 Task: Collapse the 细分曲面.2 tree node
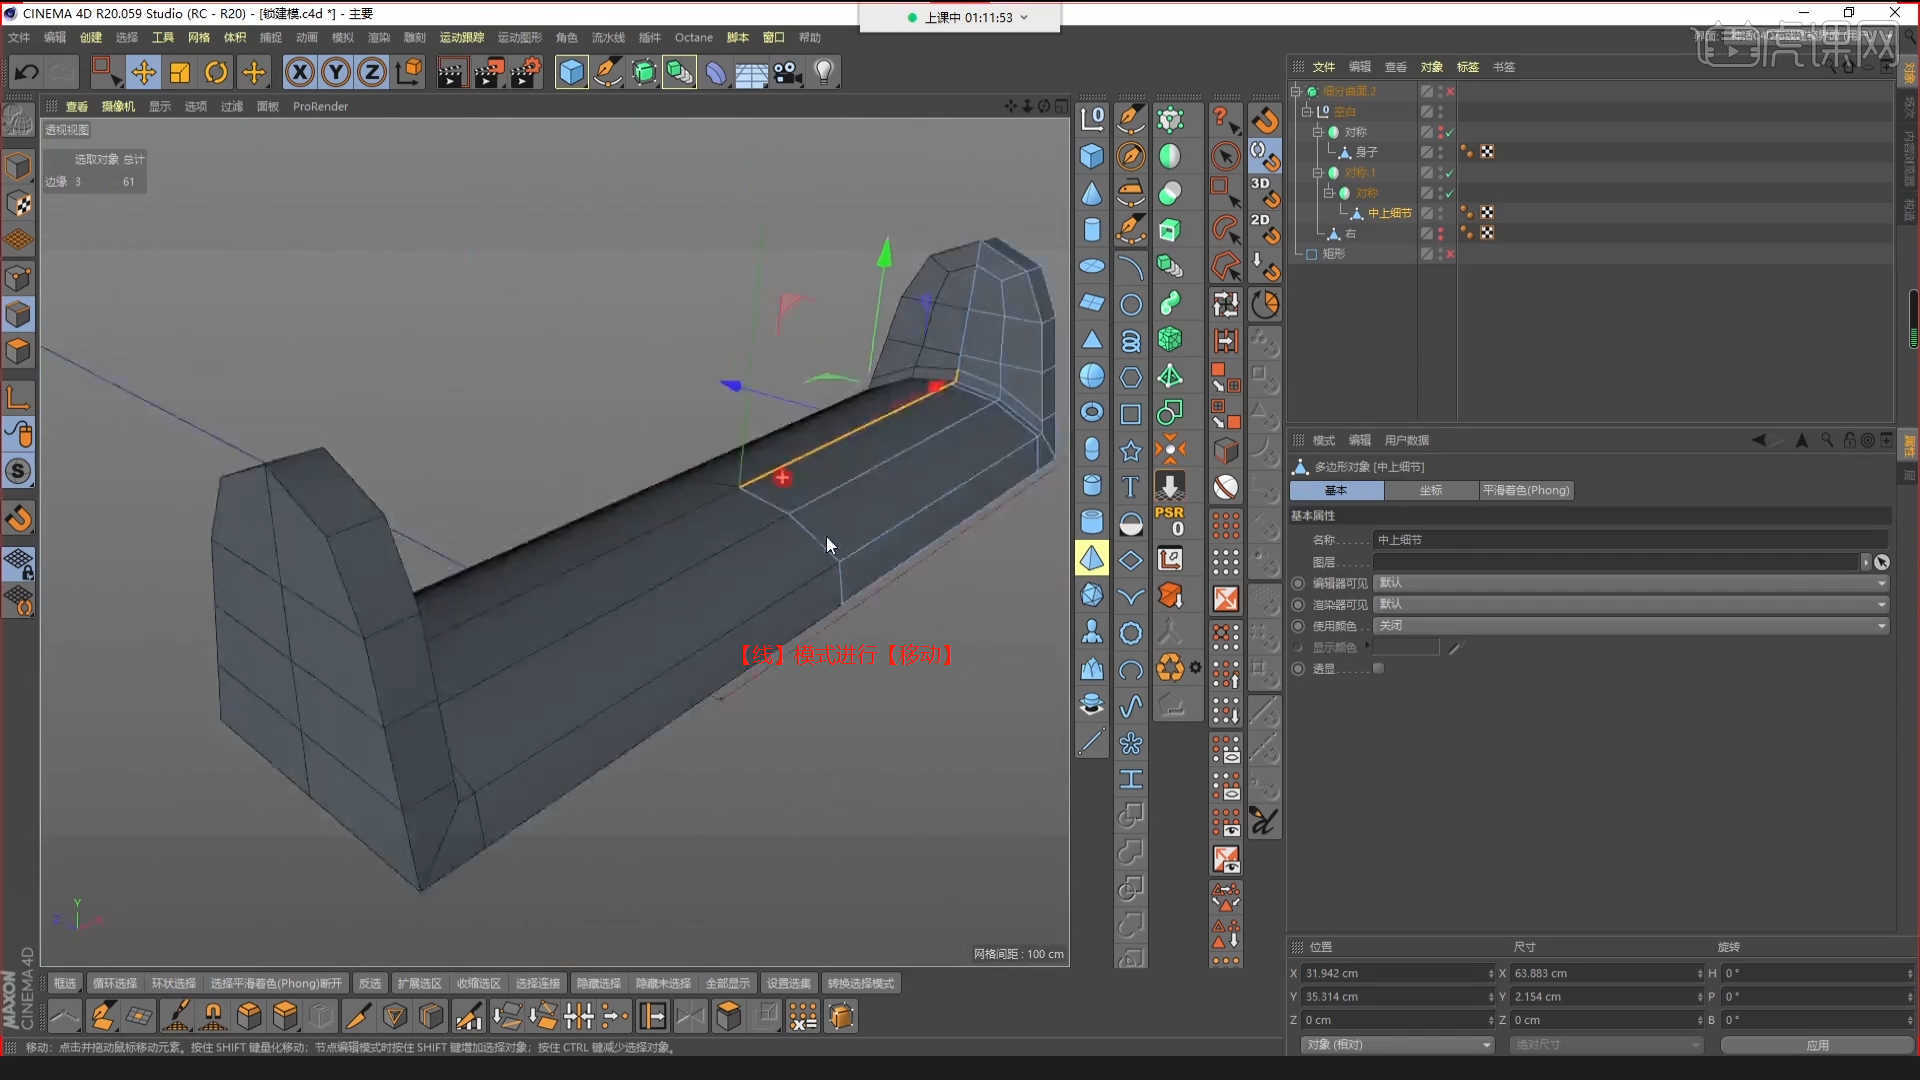(1297, 91)
